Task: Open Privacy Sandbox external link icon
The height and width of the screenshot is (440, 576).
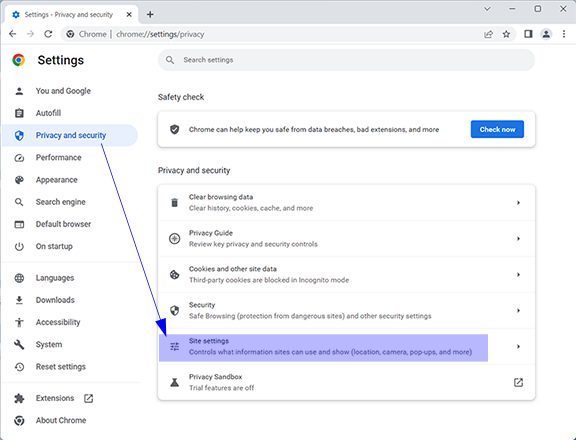Action: (518, 382)
